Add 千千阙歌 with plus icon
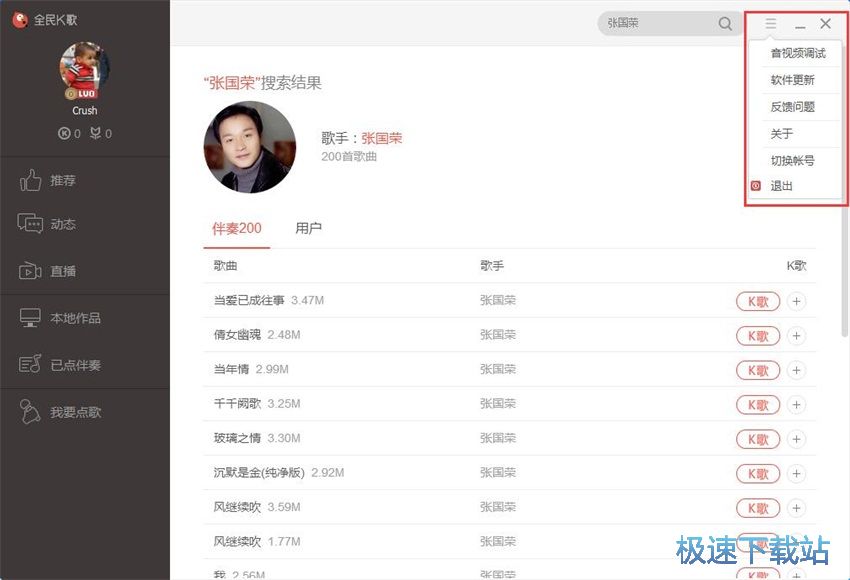Image resolution: width=850 pixels, height=580 pixels. coord(796,405)
